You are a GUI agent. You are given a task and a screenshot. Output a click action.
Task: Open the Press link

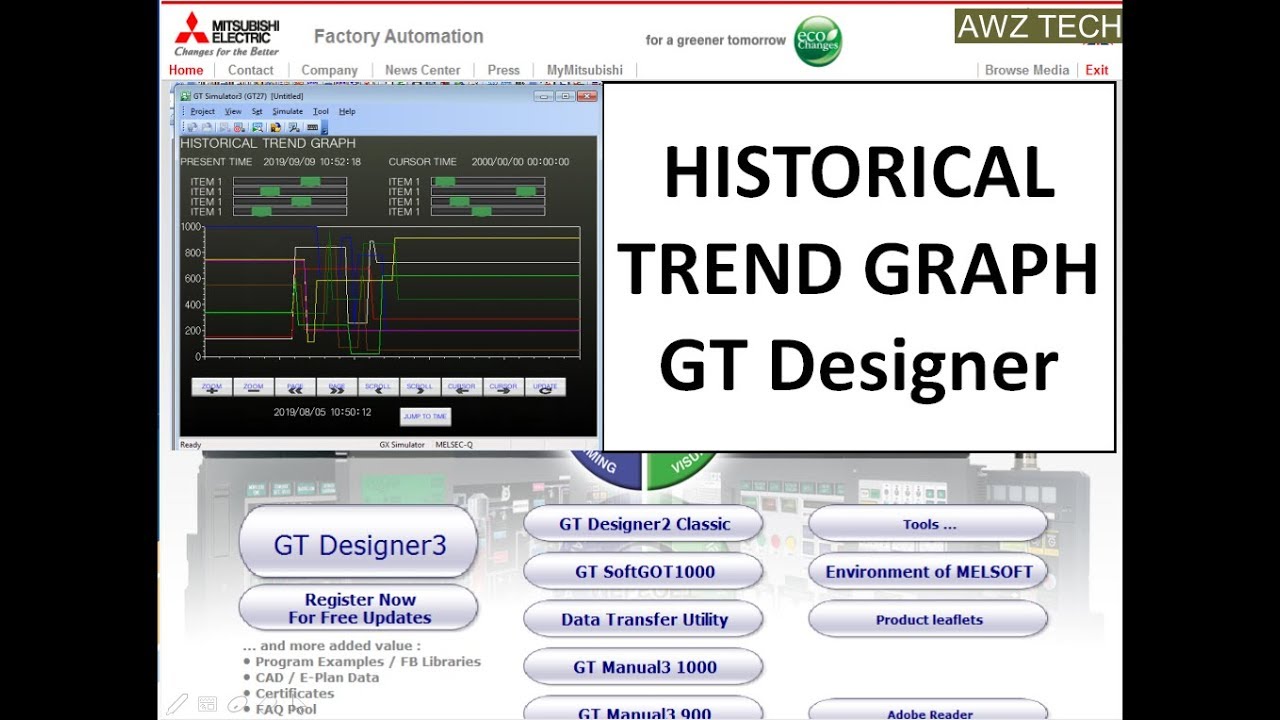tap(504, 70)
